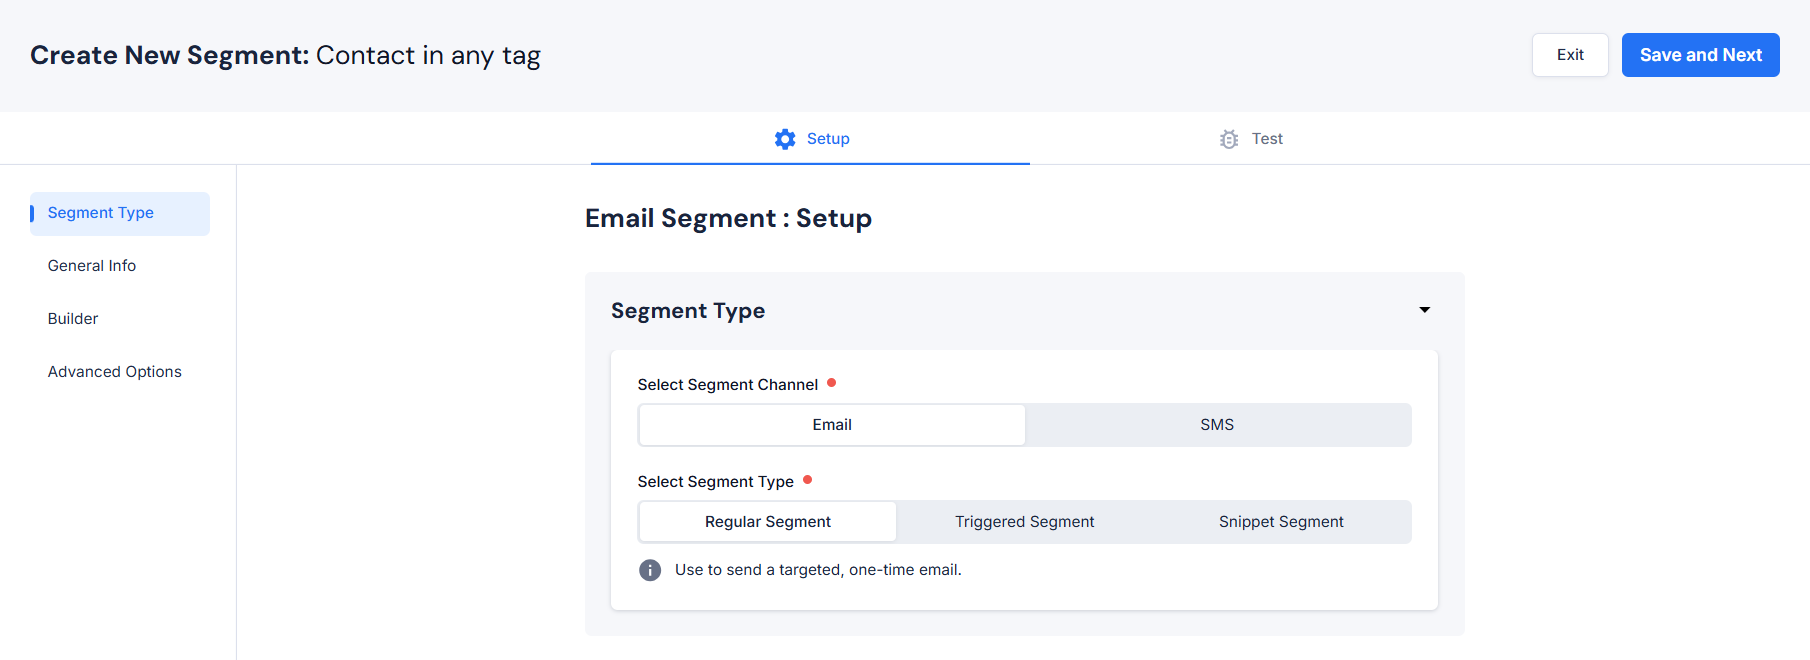Switch to the Test tab label

pos(1267,139)
